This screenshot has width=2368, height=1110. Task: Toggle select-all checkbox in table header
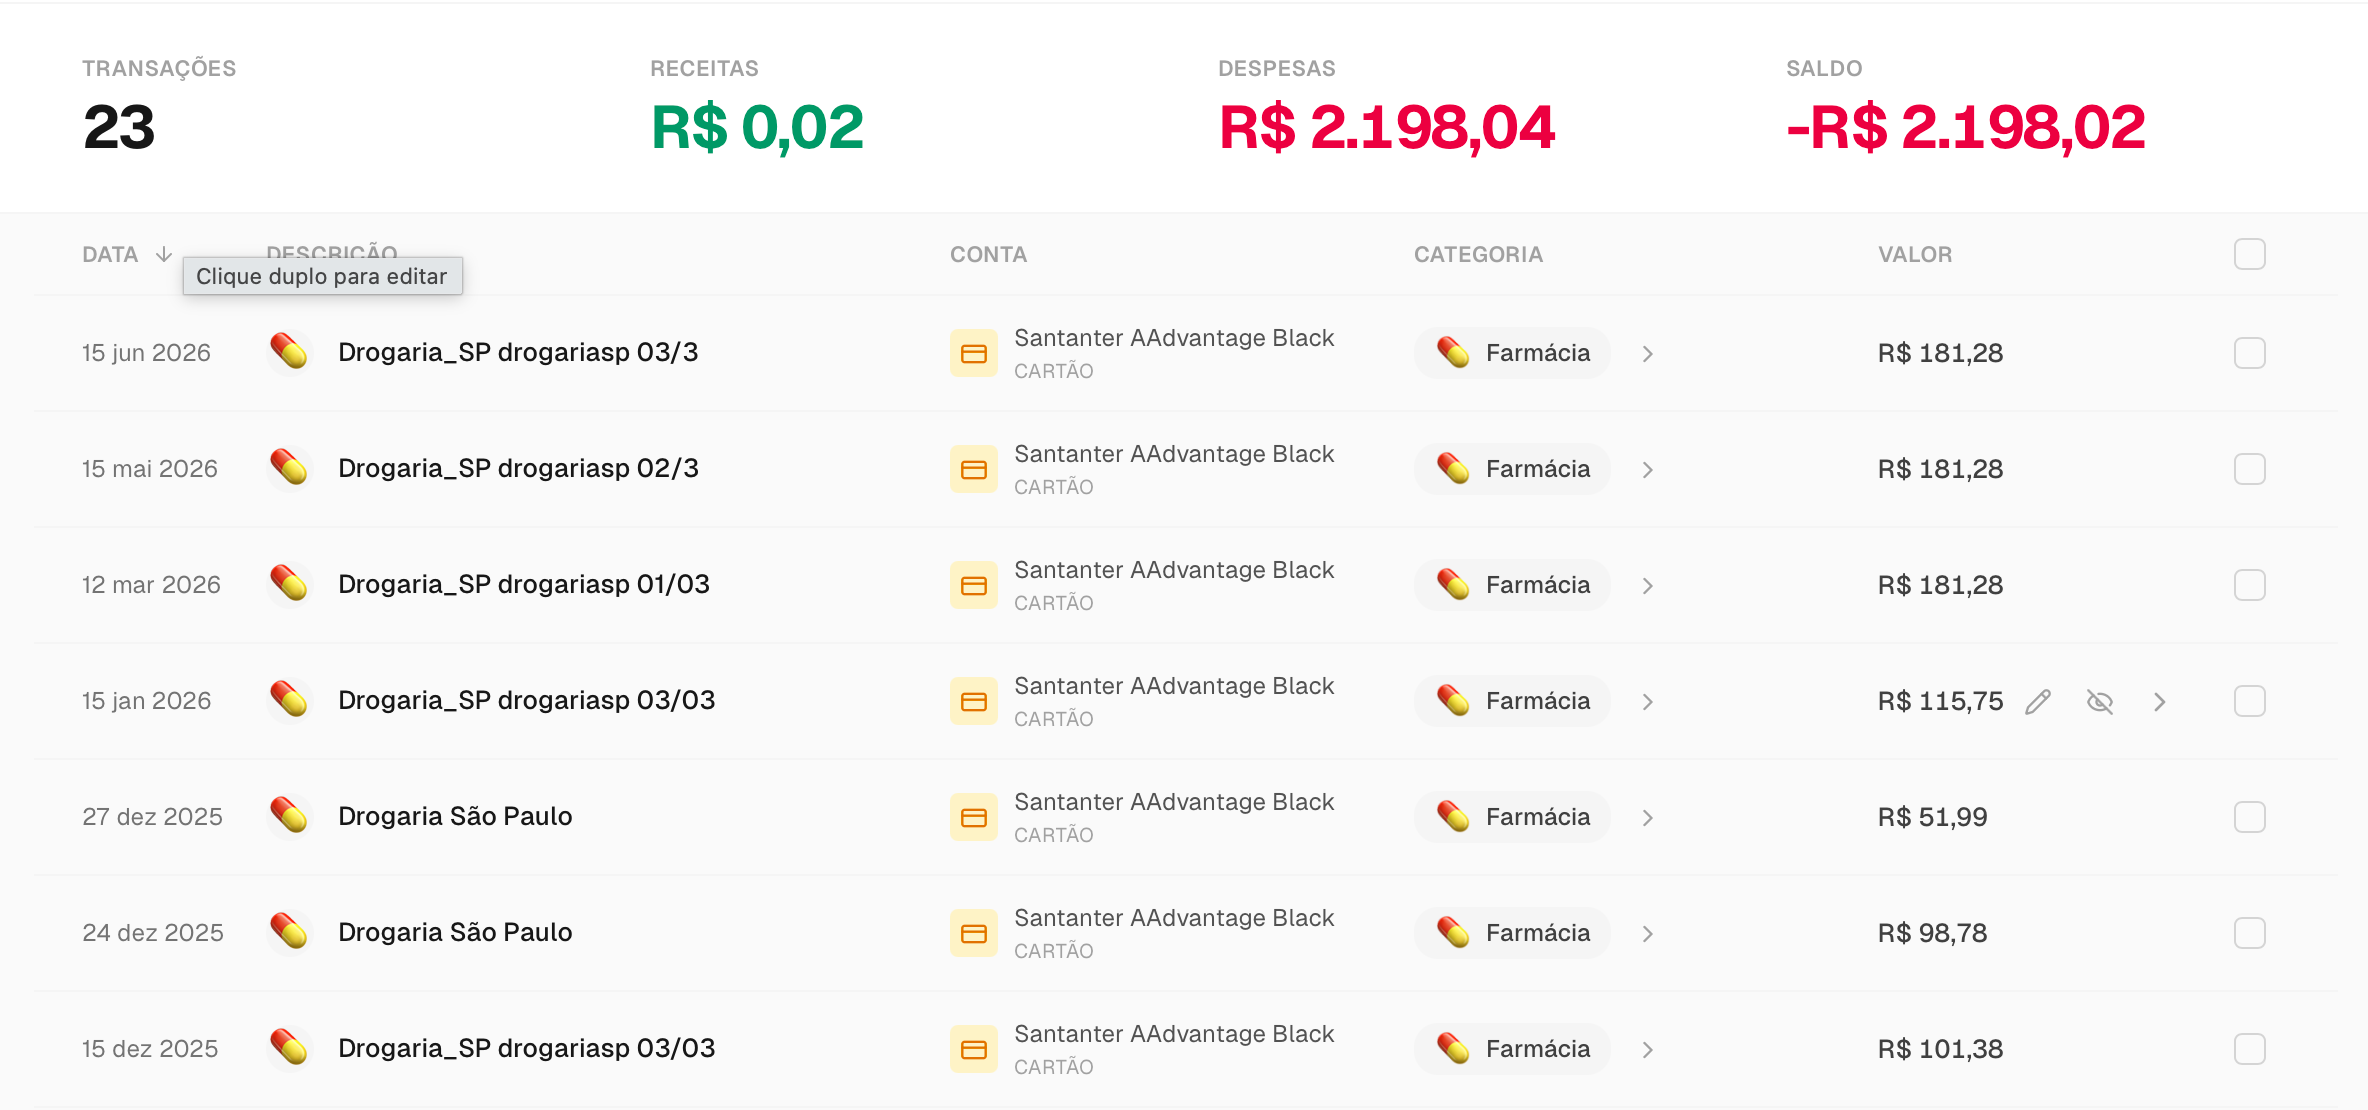click(2250, 254)
